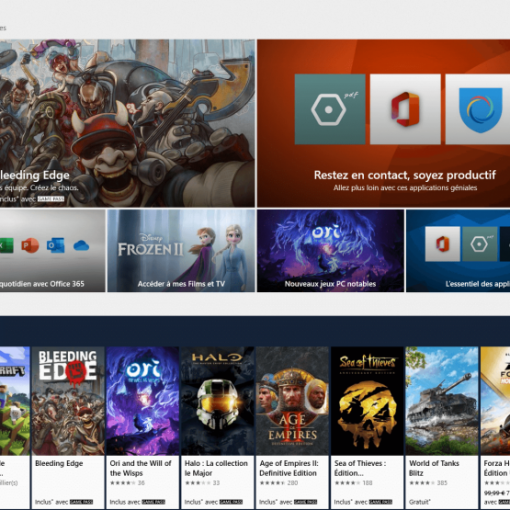Click 'Halo : La collection le Major' title
510x510 pixels.
[216, 468]
